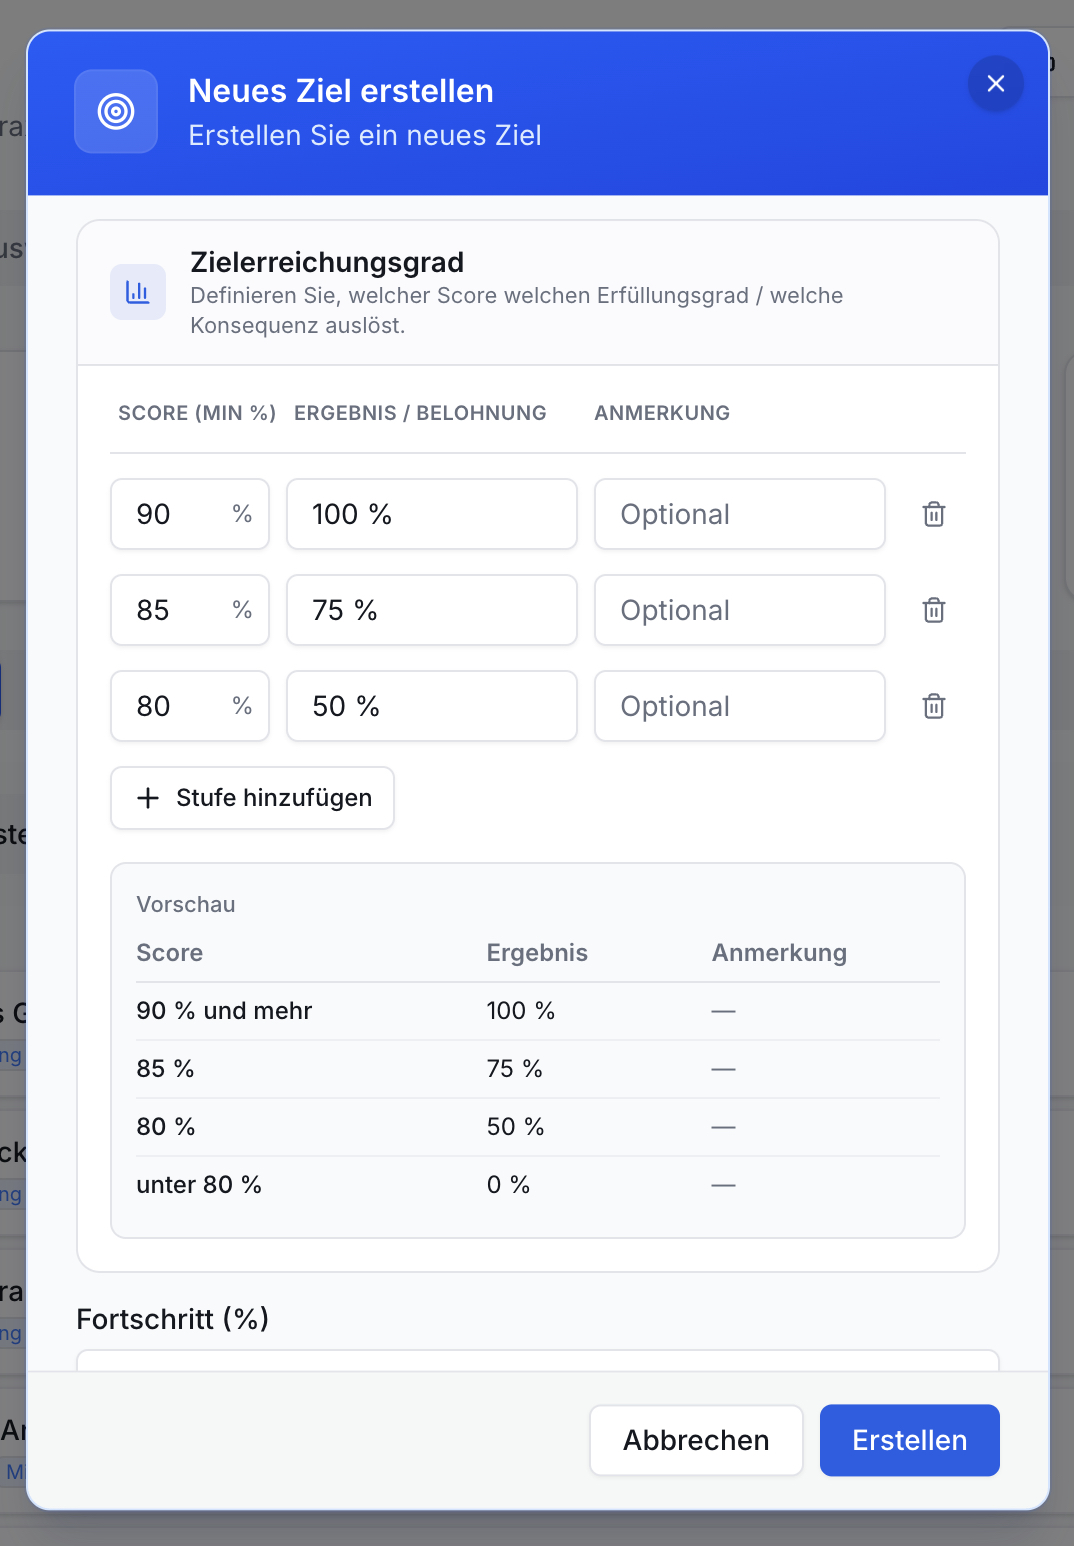This screenshot has width=1074, height=1546.
Task: Focus the Optional note field in 90 row
Action: [x=740, y=514]
